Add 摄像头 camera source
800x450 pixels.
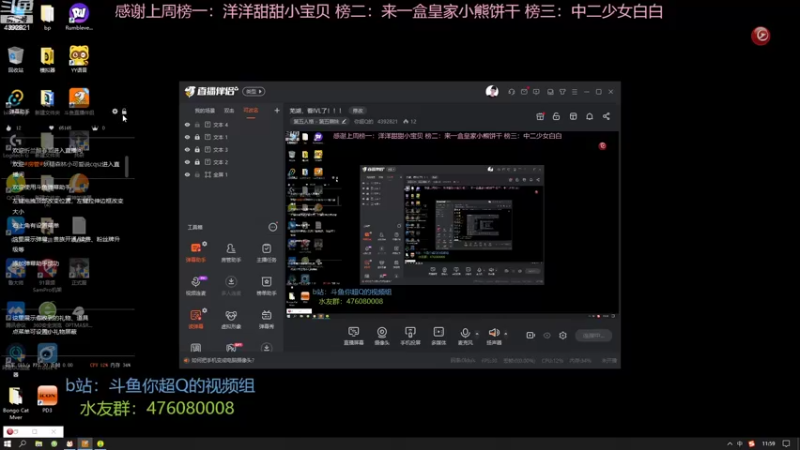[x=382, y=336]
